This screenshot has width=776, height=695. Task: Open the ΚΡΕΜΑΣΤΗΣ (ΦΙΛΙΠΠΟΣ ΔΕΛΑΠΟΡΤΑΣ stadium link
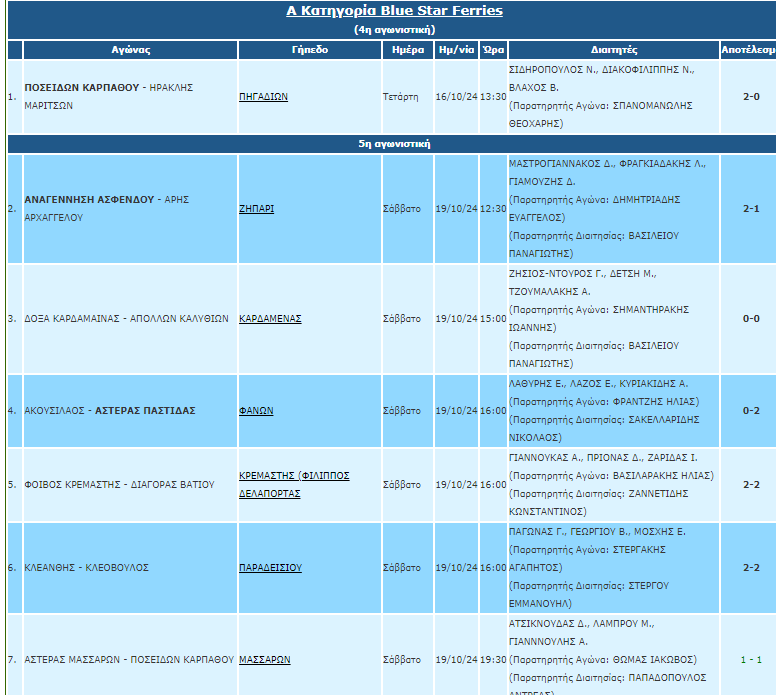coord(294,484)
